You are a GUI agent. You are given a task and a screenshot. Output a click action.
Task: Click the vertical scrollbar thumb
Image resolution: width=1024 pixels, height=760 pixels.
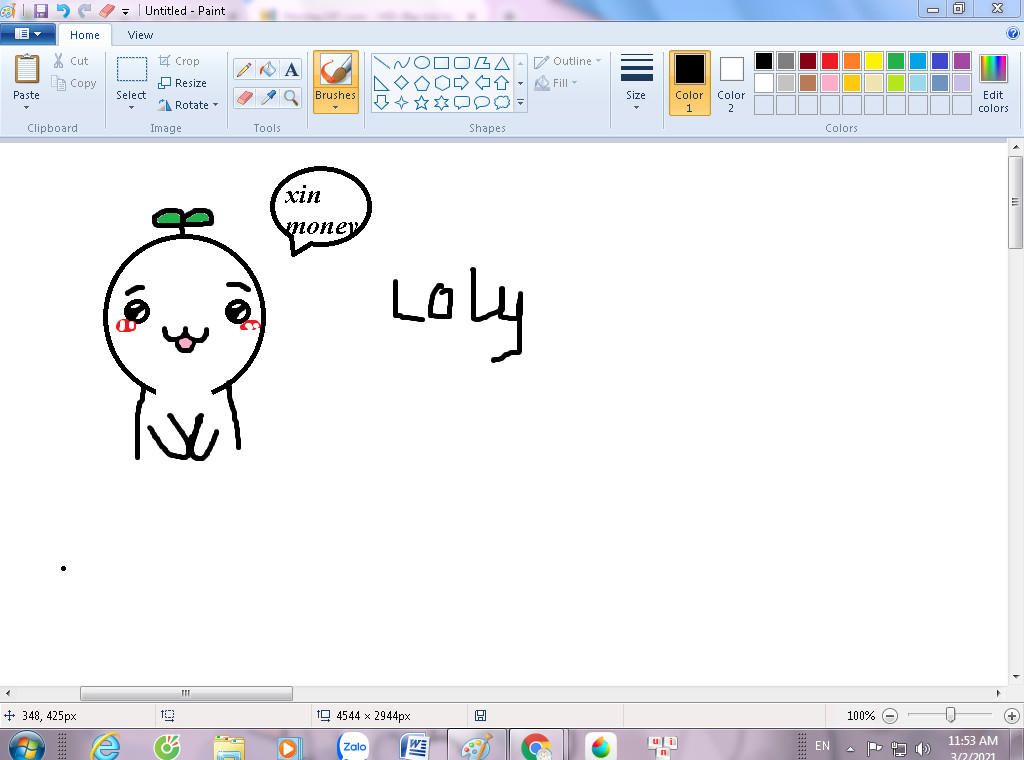1016,201
